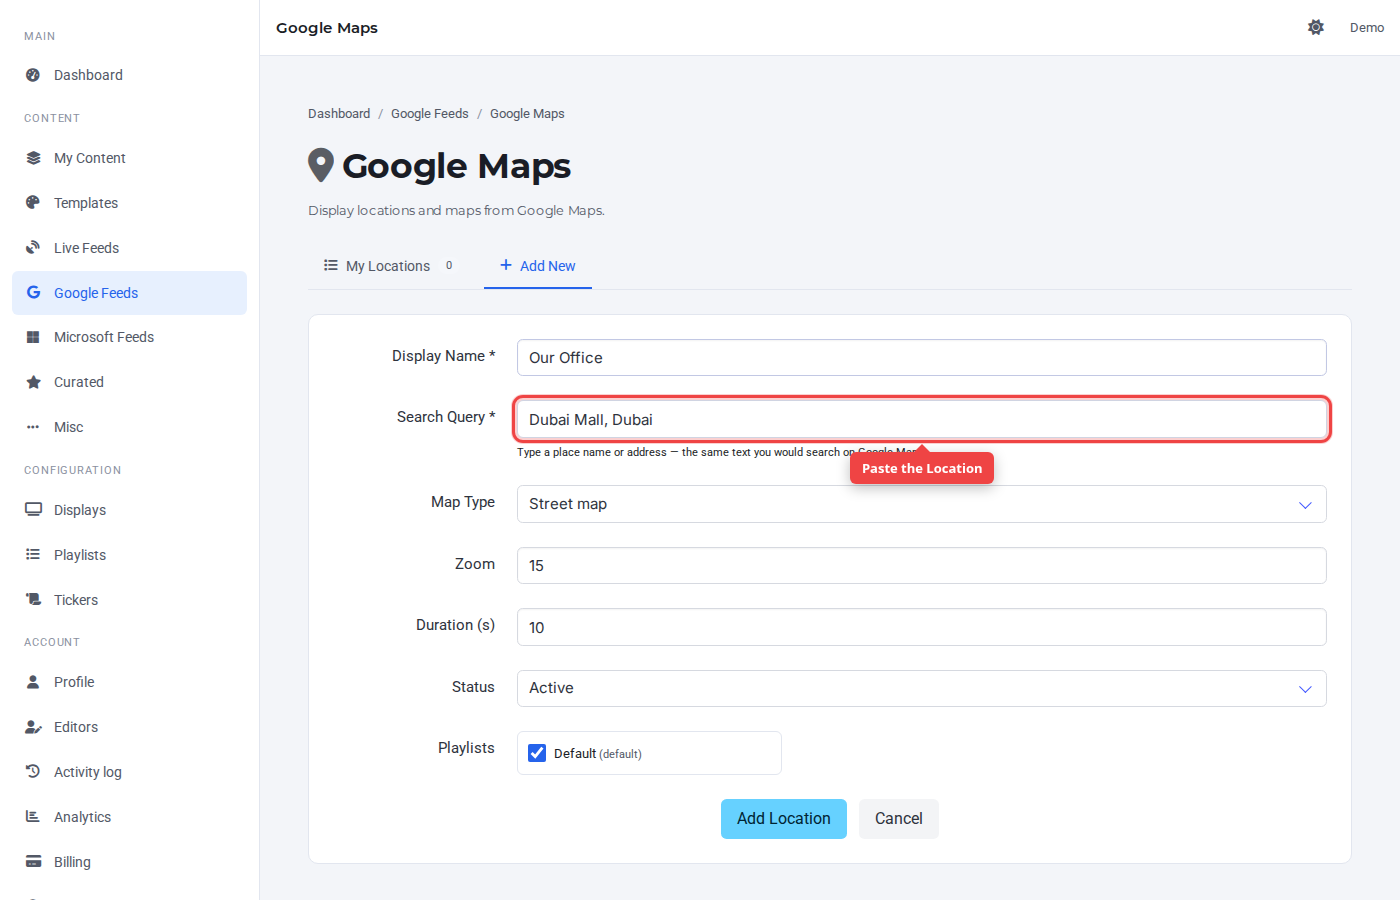Click the Analytics chart icon
1400x900 pixels.
(33, 817)
